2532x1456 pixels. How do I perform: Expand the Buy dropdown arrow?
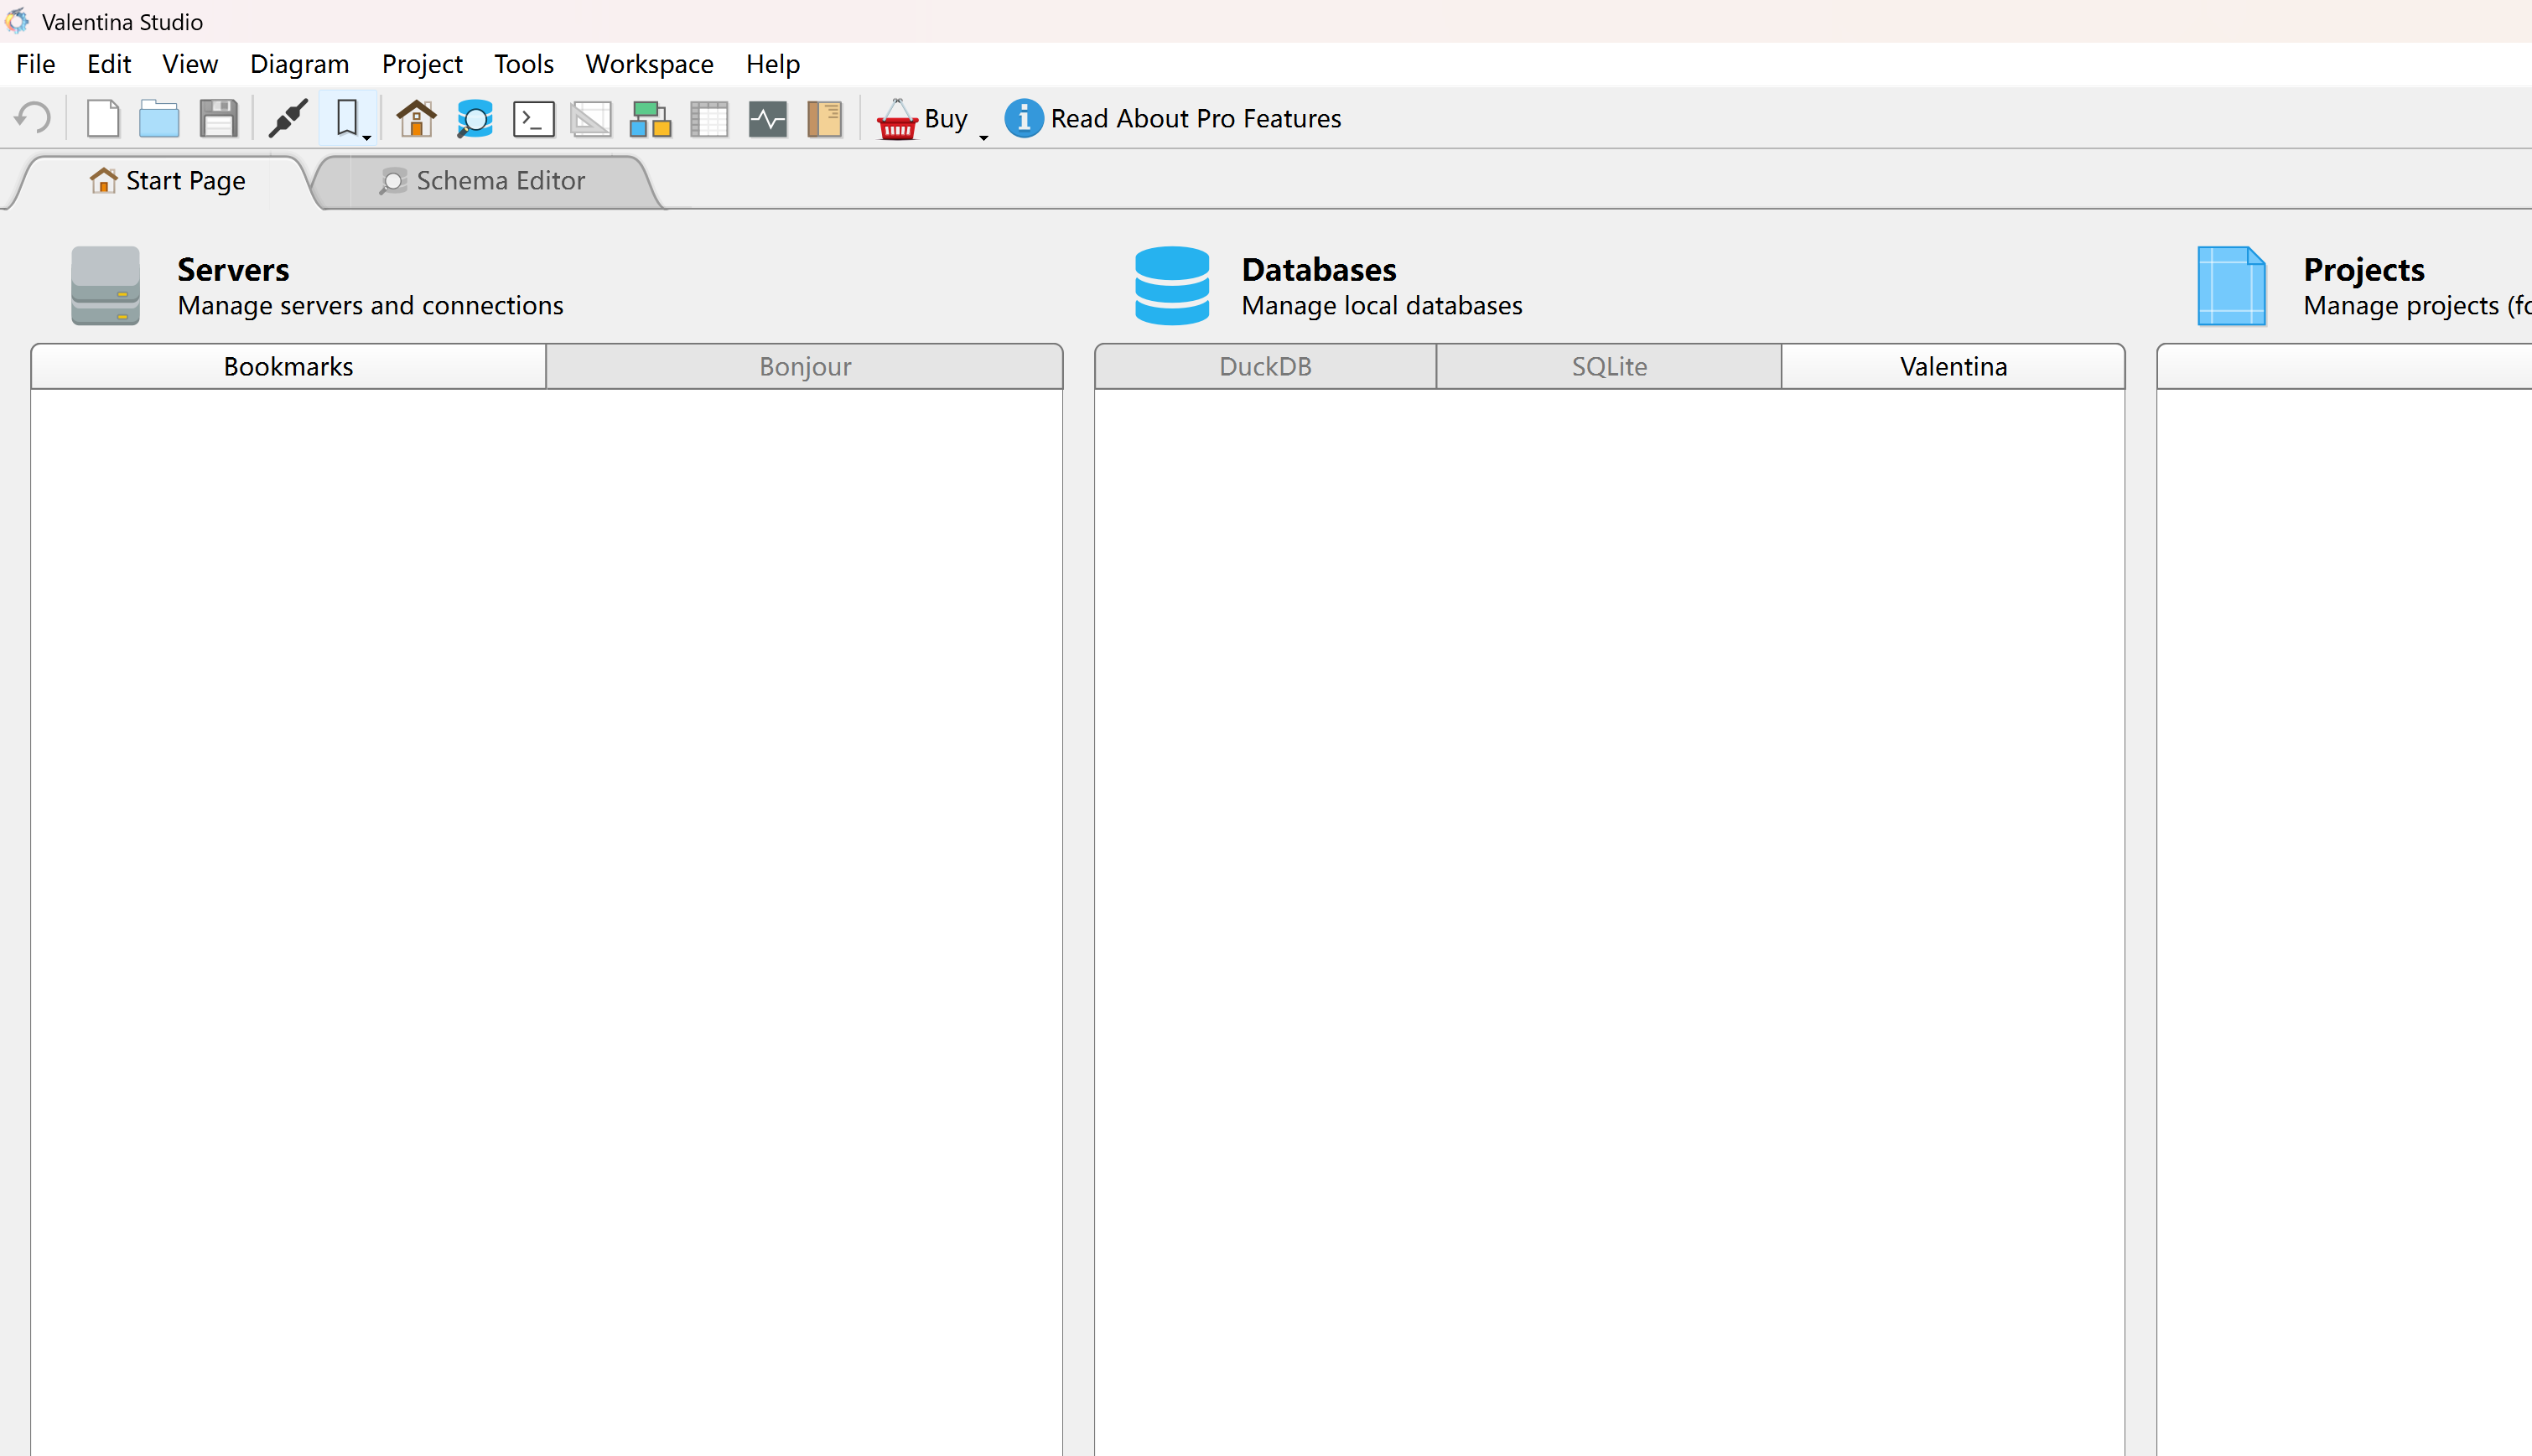click(x=984, y=137)
